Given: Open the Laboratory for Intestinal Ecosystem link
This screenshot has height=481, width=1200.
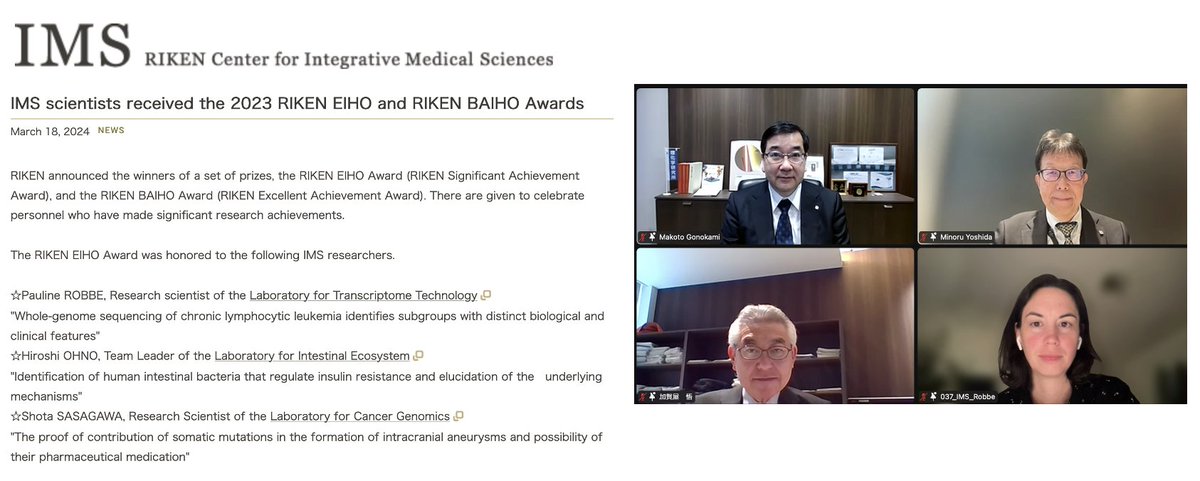Looking at the screenshot, I should pyautogui.click(x=312, y=355).
